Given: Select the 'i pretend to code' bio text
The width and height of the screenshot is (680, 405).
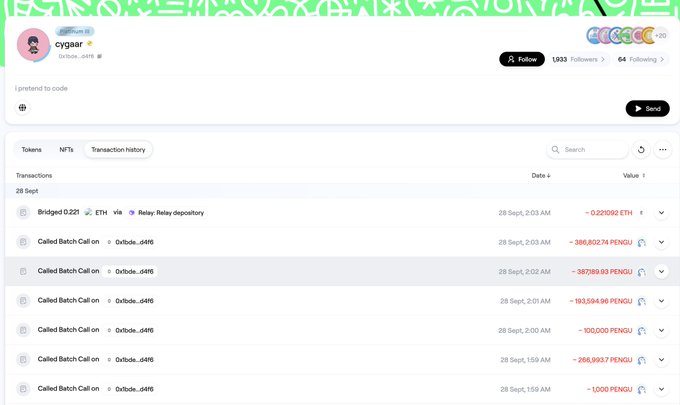Looking at the screenshot, I should (41, 88).
